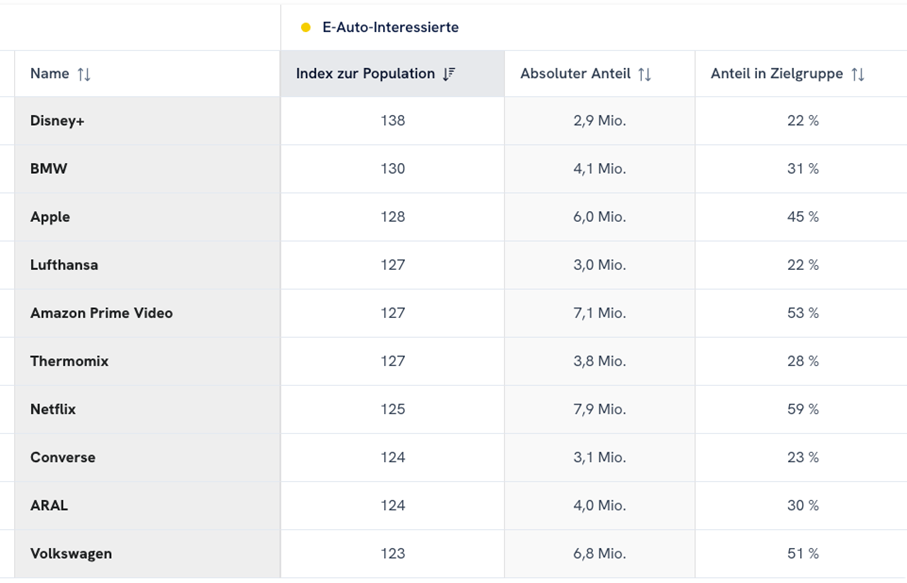Click Netflix's 7,9 Mio. absolute value

(599, 409)
